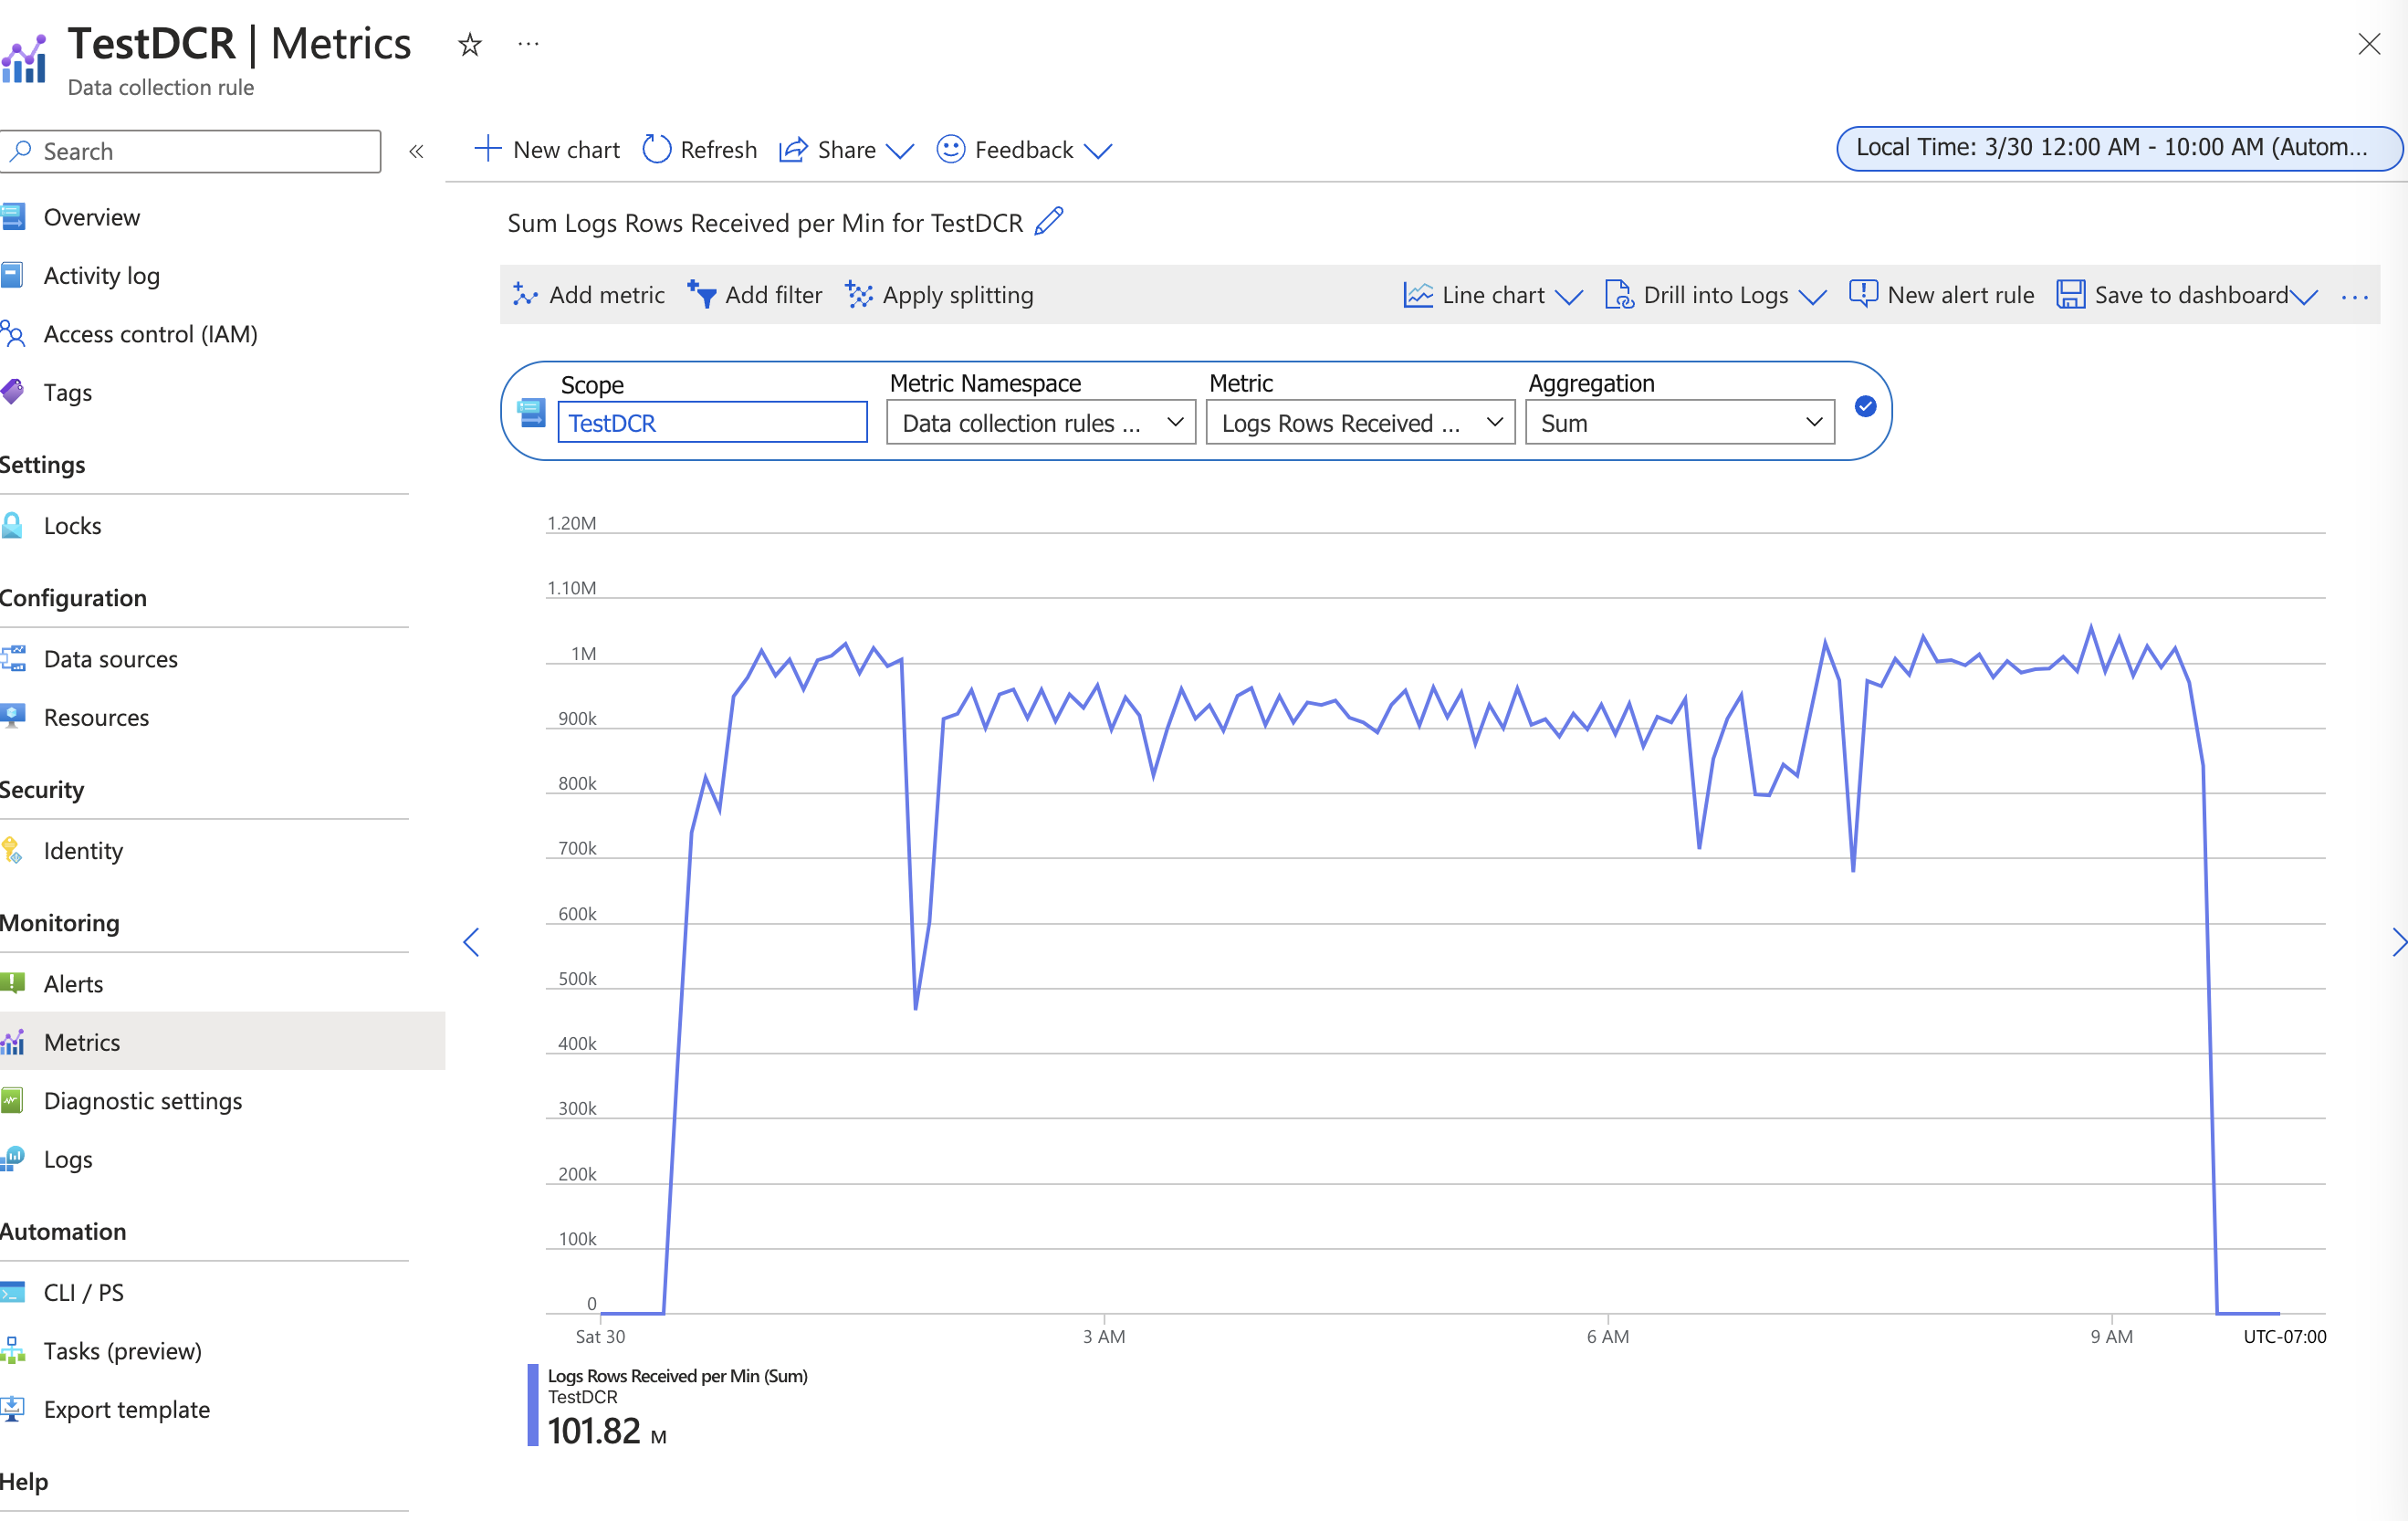Image resolution: width=2408 pixels, height=1521 pixels.
Task: Click the 'Logs Rows Received per Min (Sum)' legend
Action: (678, 1376)
